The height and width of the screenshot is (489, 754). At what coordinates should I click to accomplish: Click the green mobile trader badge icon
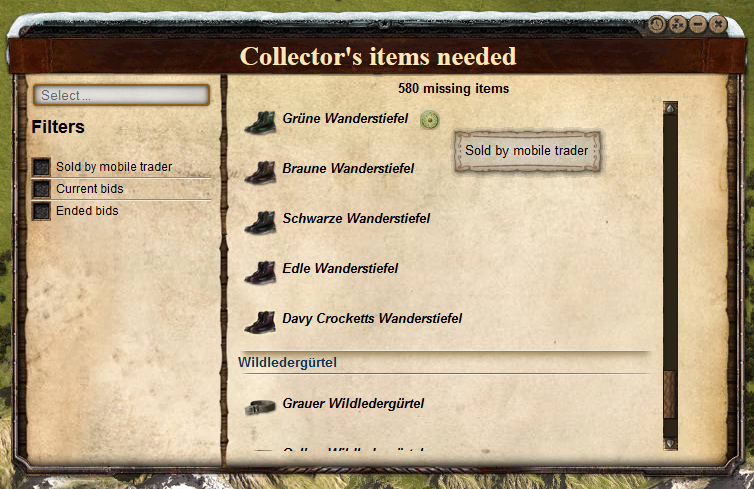429,120
